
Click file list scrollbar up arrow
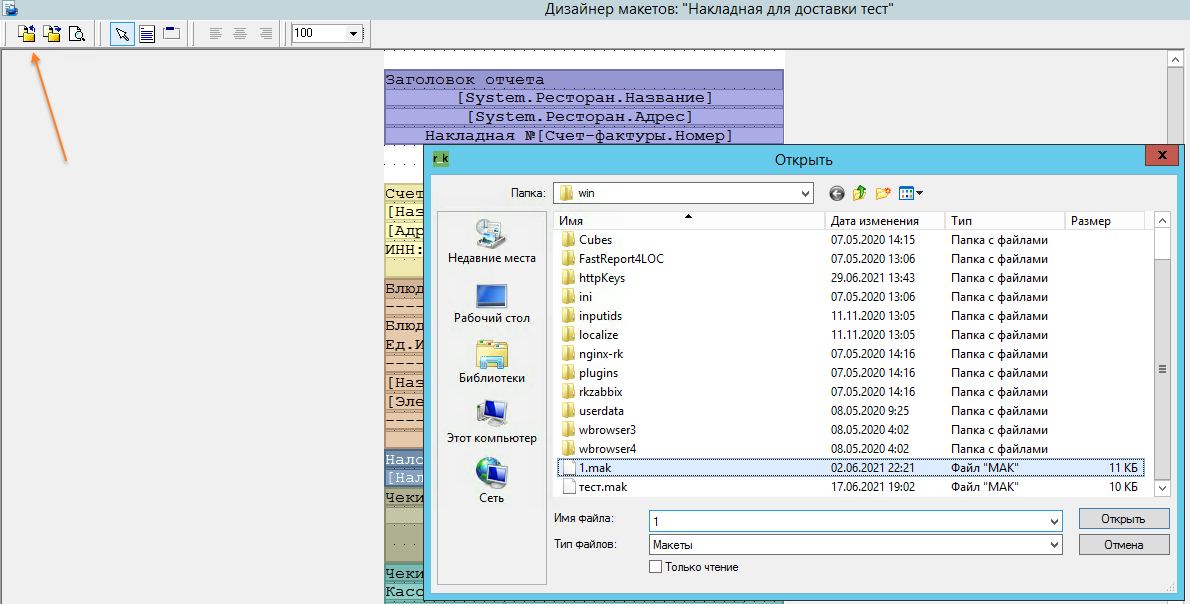[1162, 221]
